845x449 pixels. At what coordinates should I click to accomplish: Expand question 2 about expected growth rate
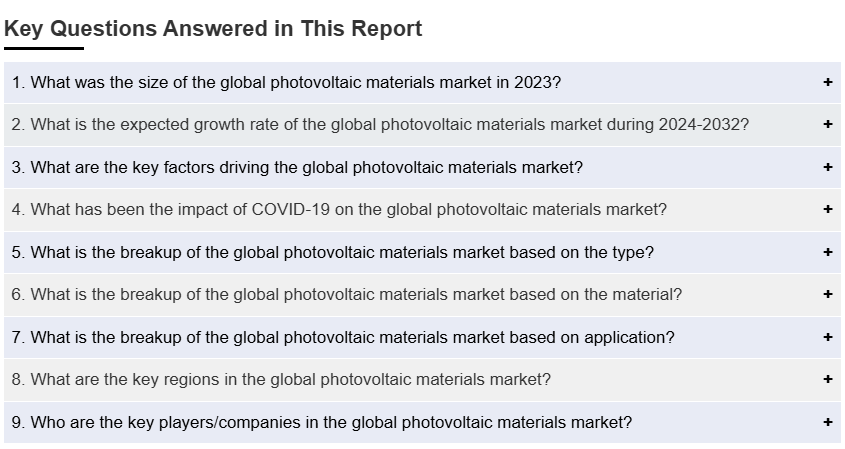tap(380, 125)
